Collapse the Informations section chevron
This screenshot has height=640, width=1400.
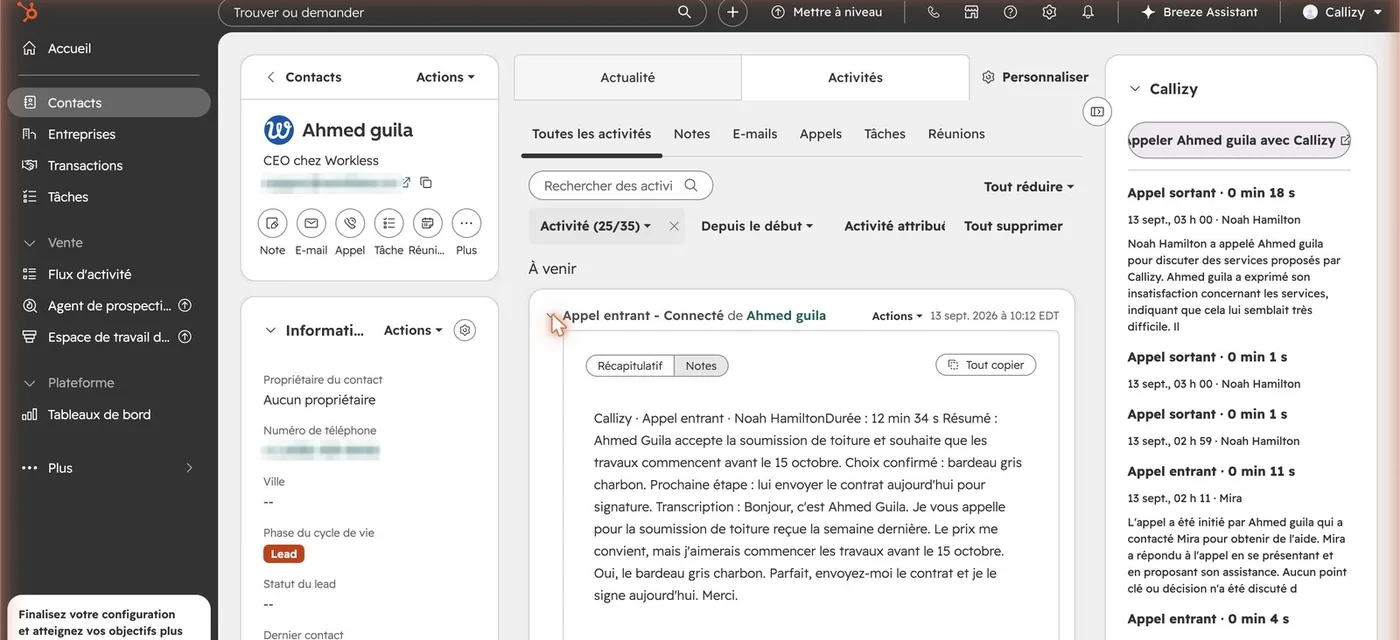coord(270,330)
